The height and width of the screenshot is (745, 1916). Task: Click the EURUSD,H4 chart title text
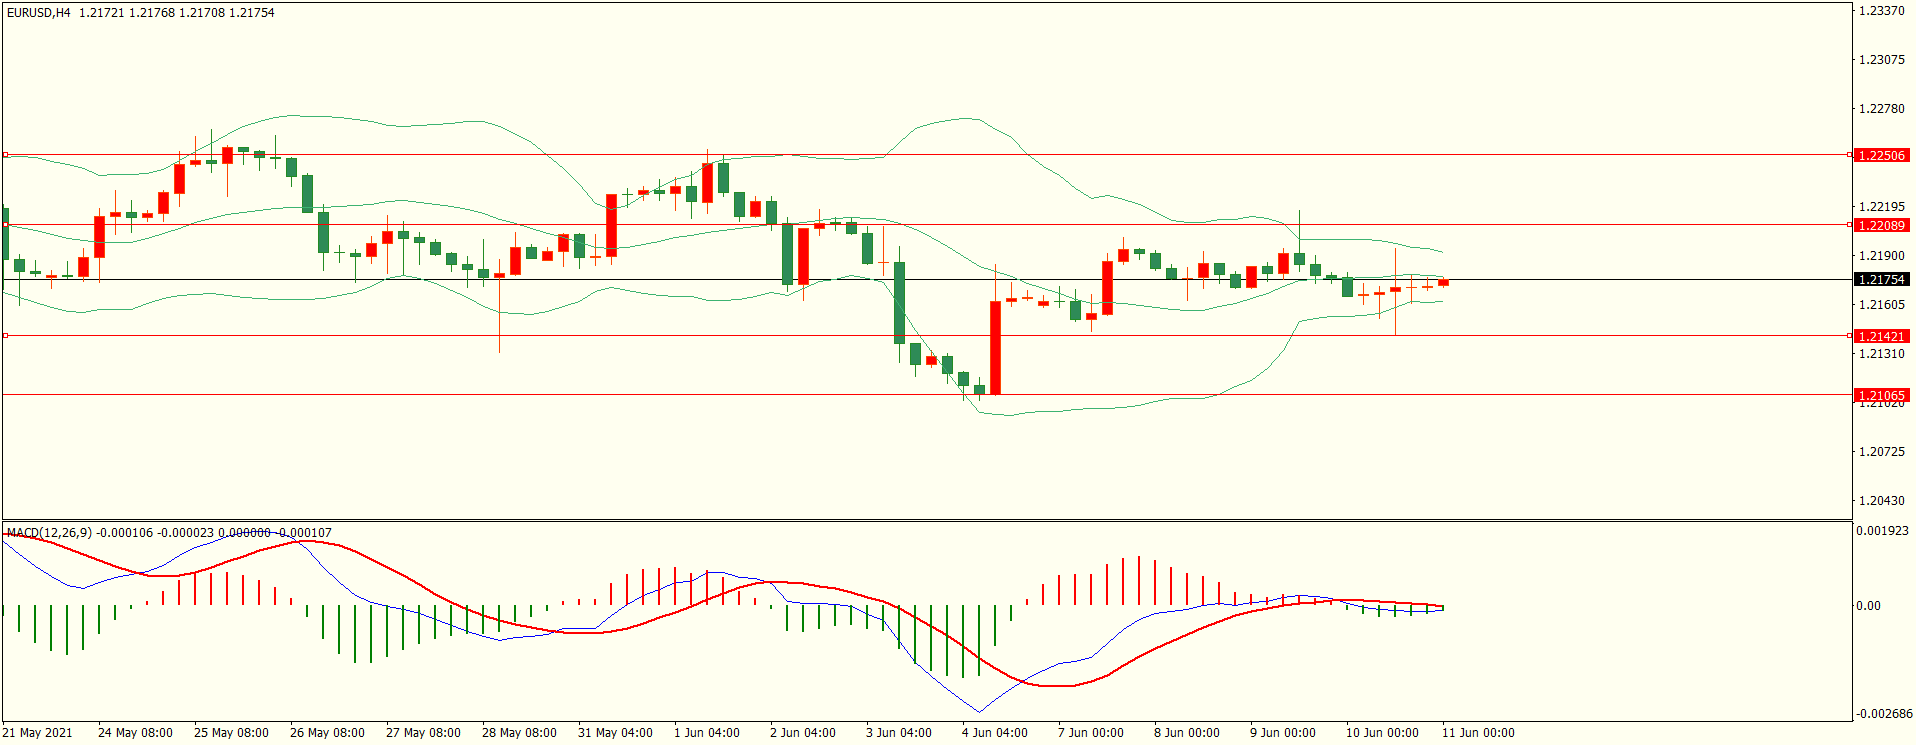[x=39, y=13]
